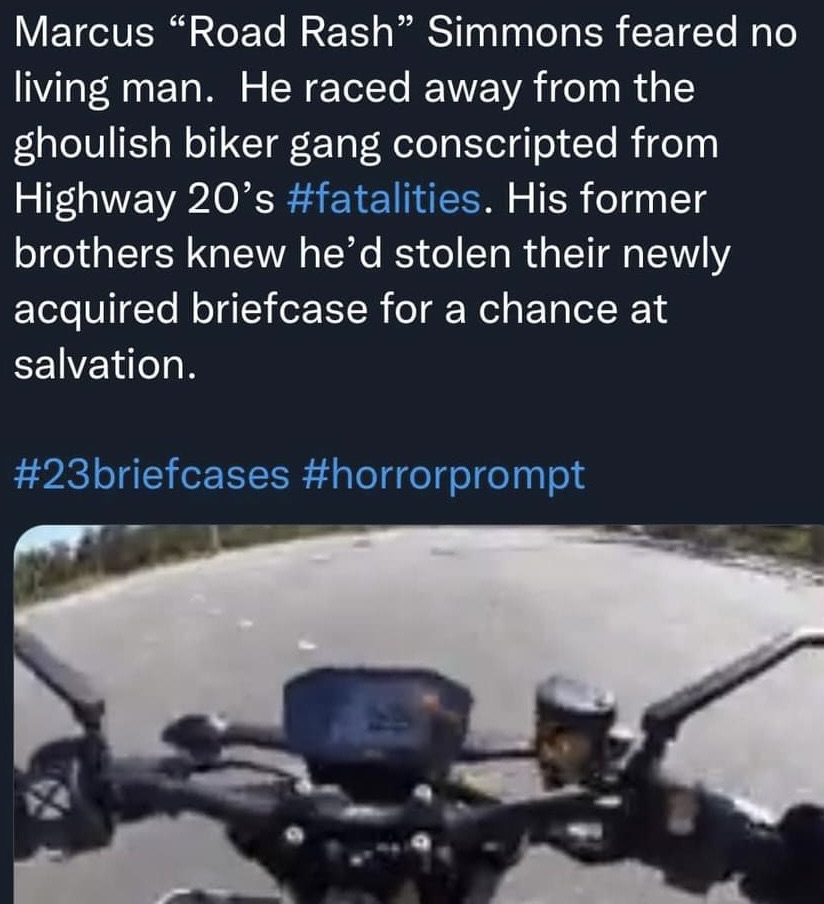Click the word "salvation." ending the tweet
The height and width of the screenshot is (904, 824).
tap(105, 364)
